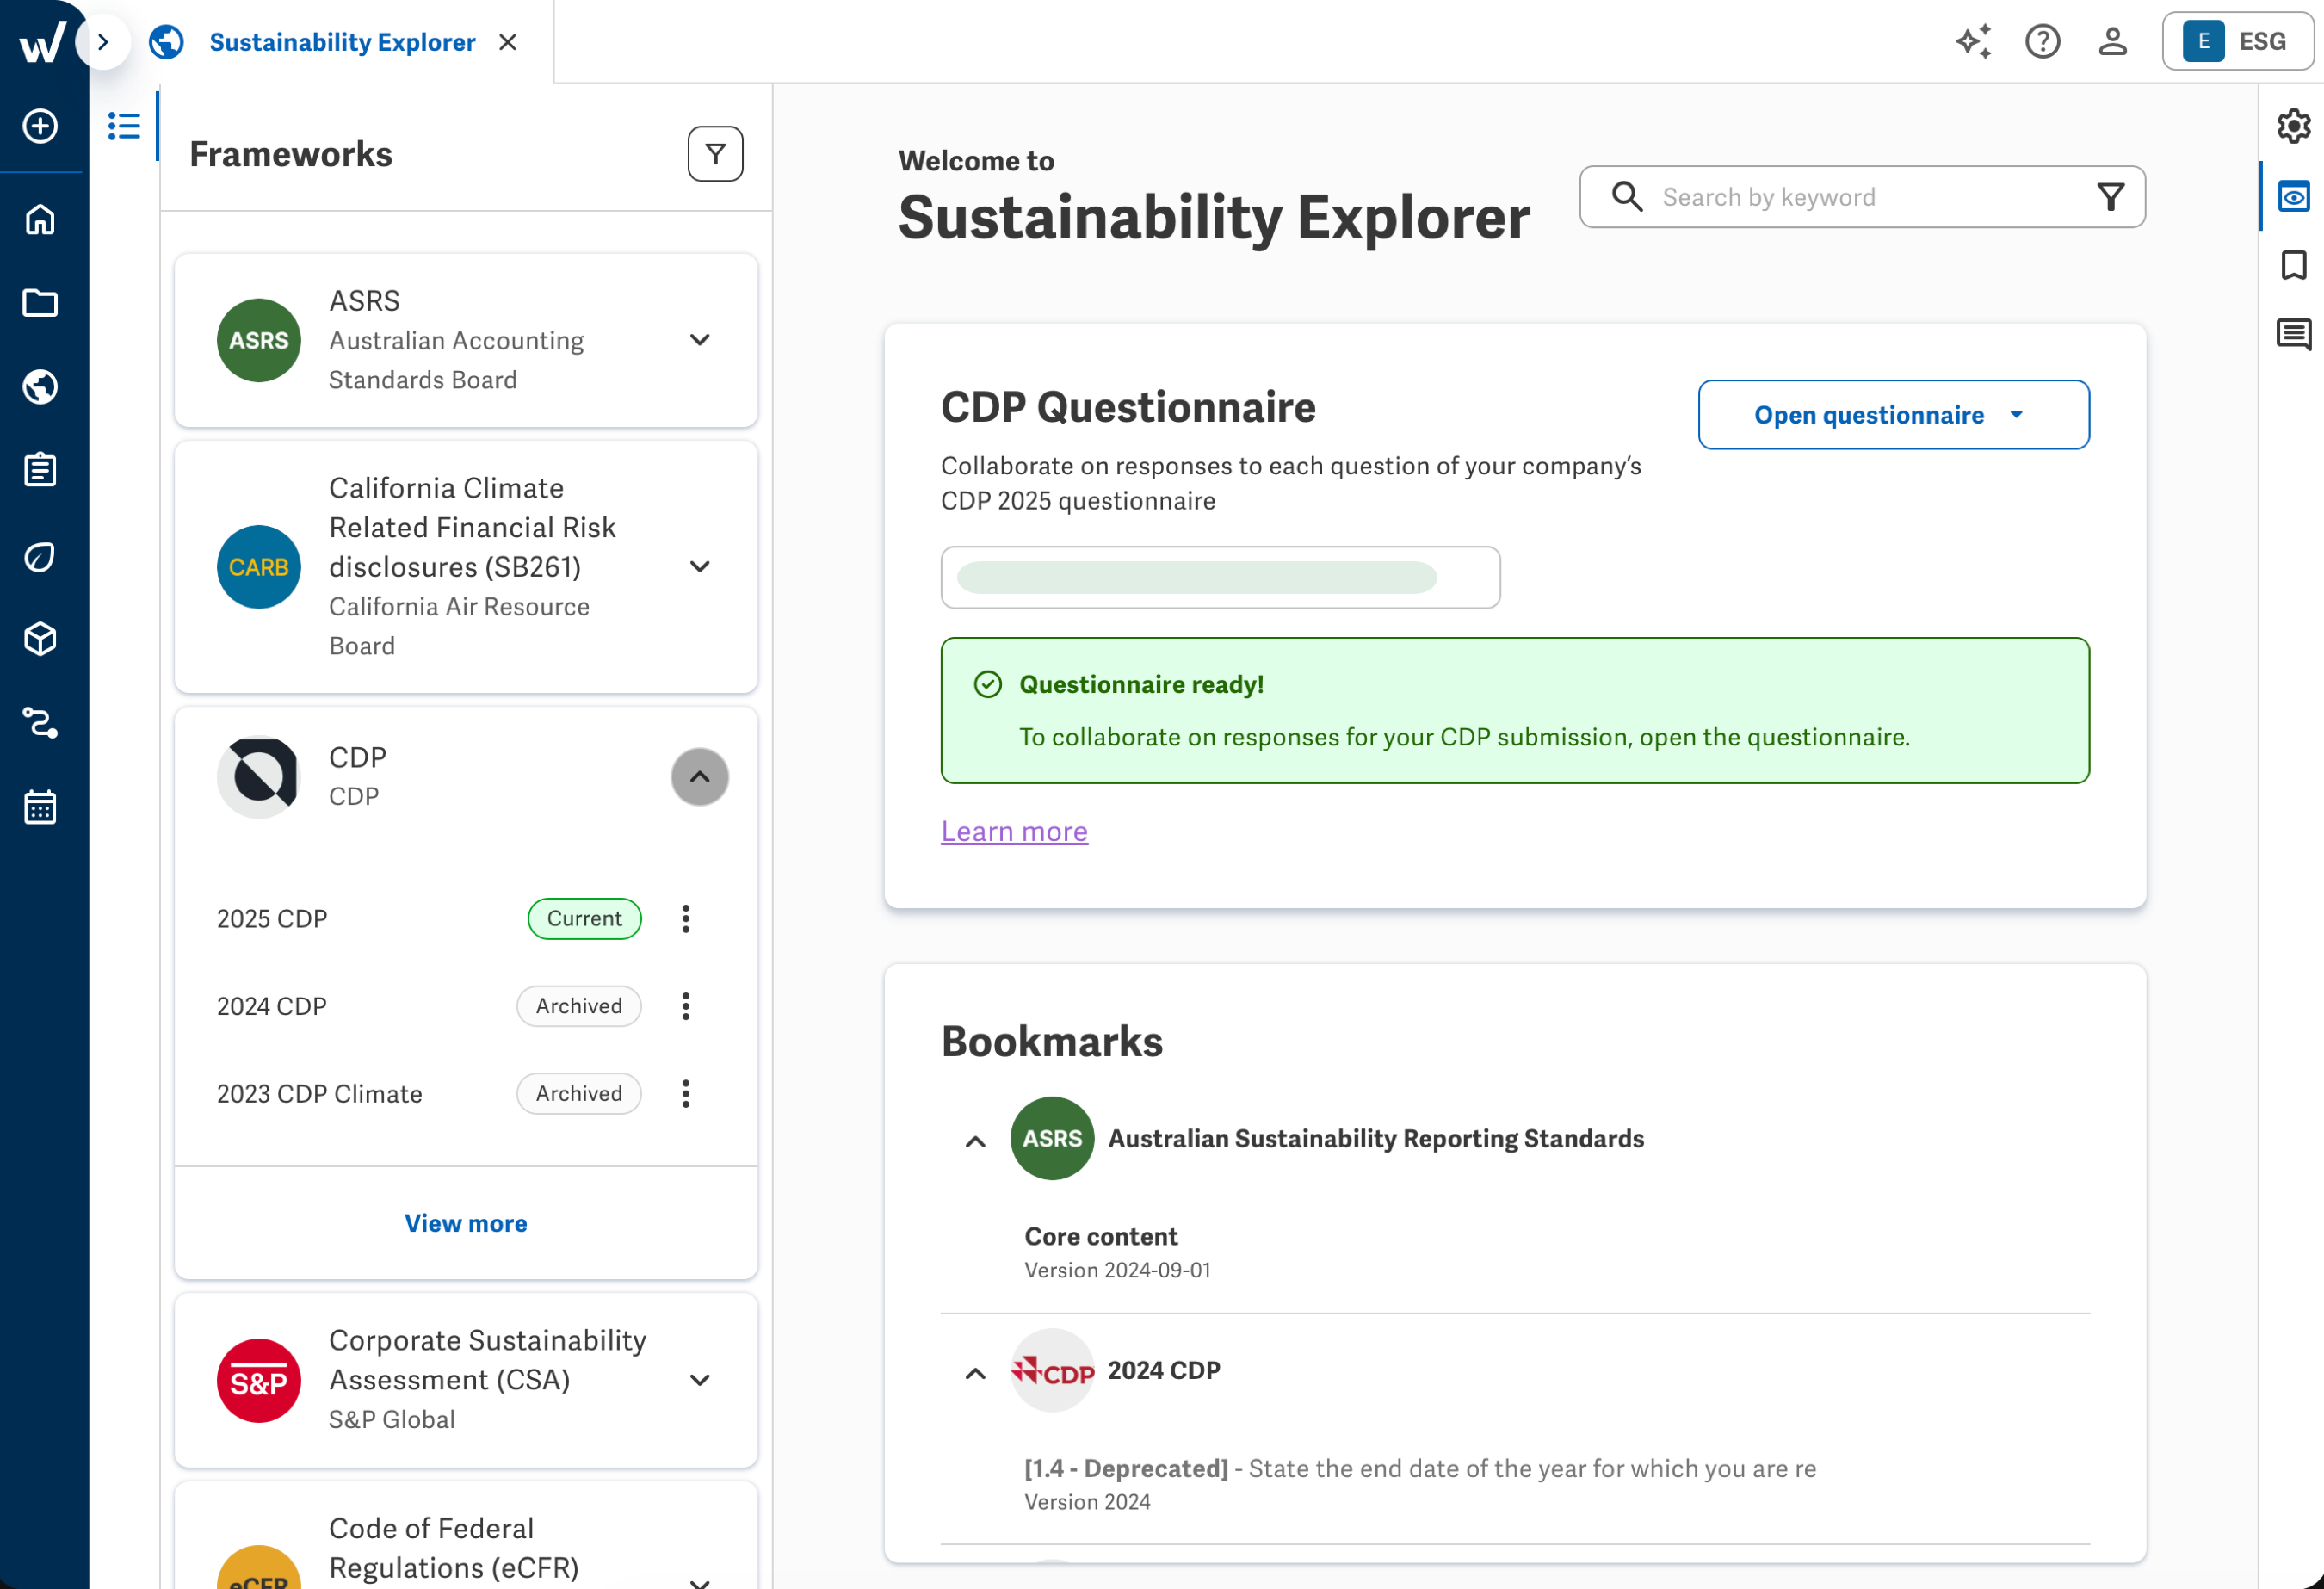This screenshot has width=2324, height=1589.
Task: Click the create new plus icon
Action: coord(40,126)
